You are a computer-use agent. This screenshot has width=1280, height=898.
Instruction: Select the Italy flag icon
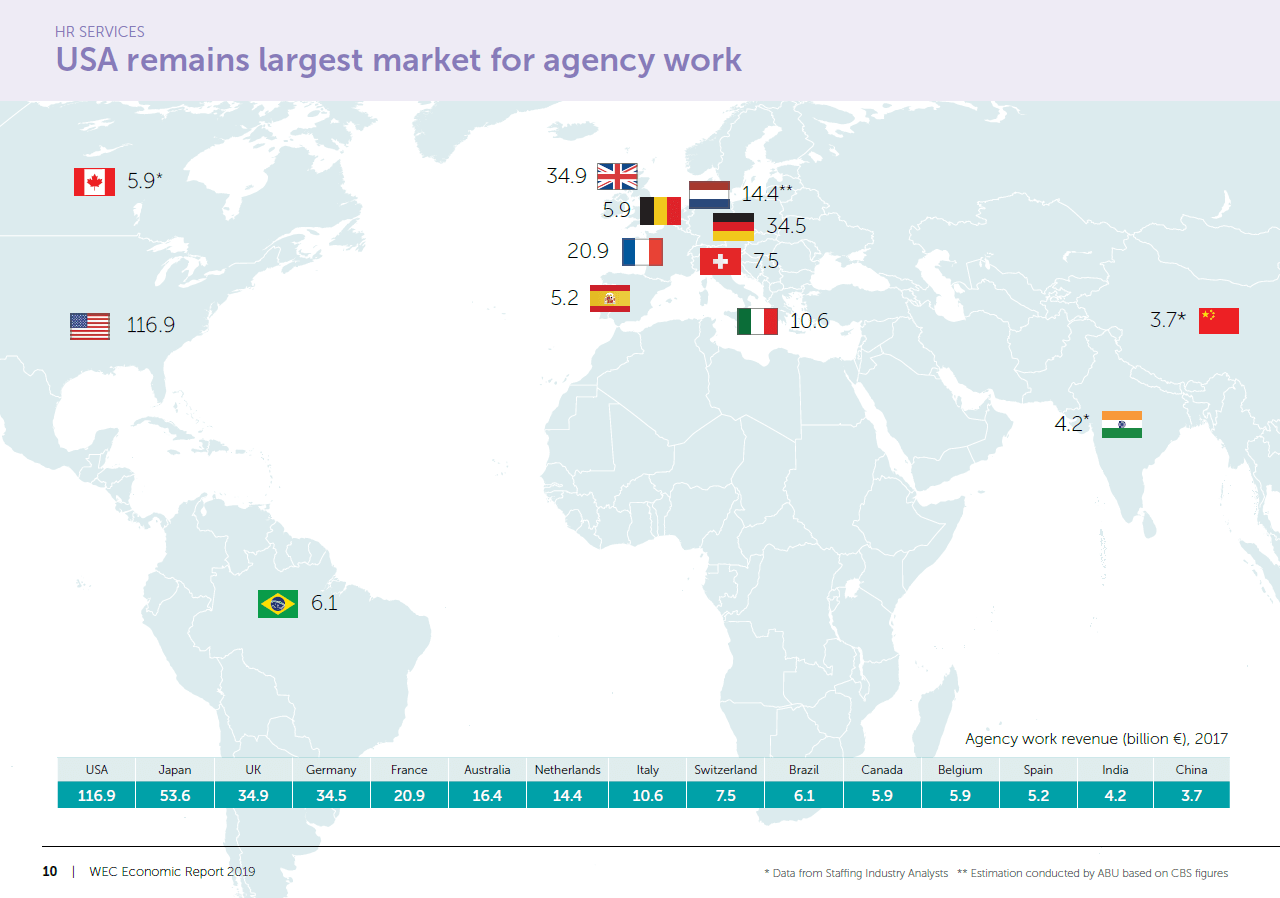(757, 322)
